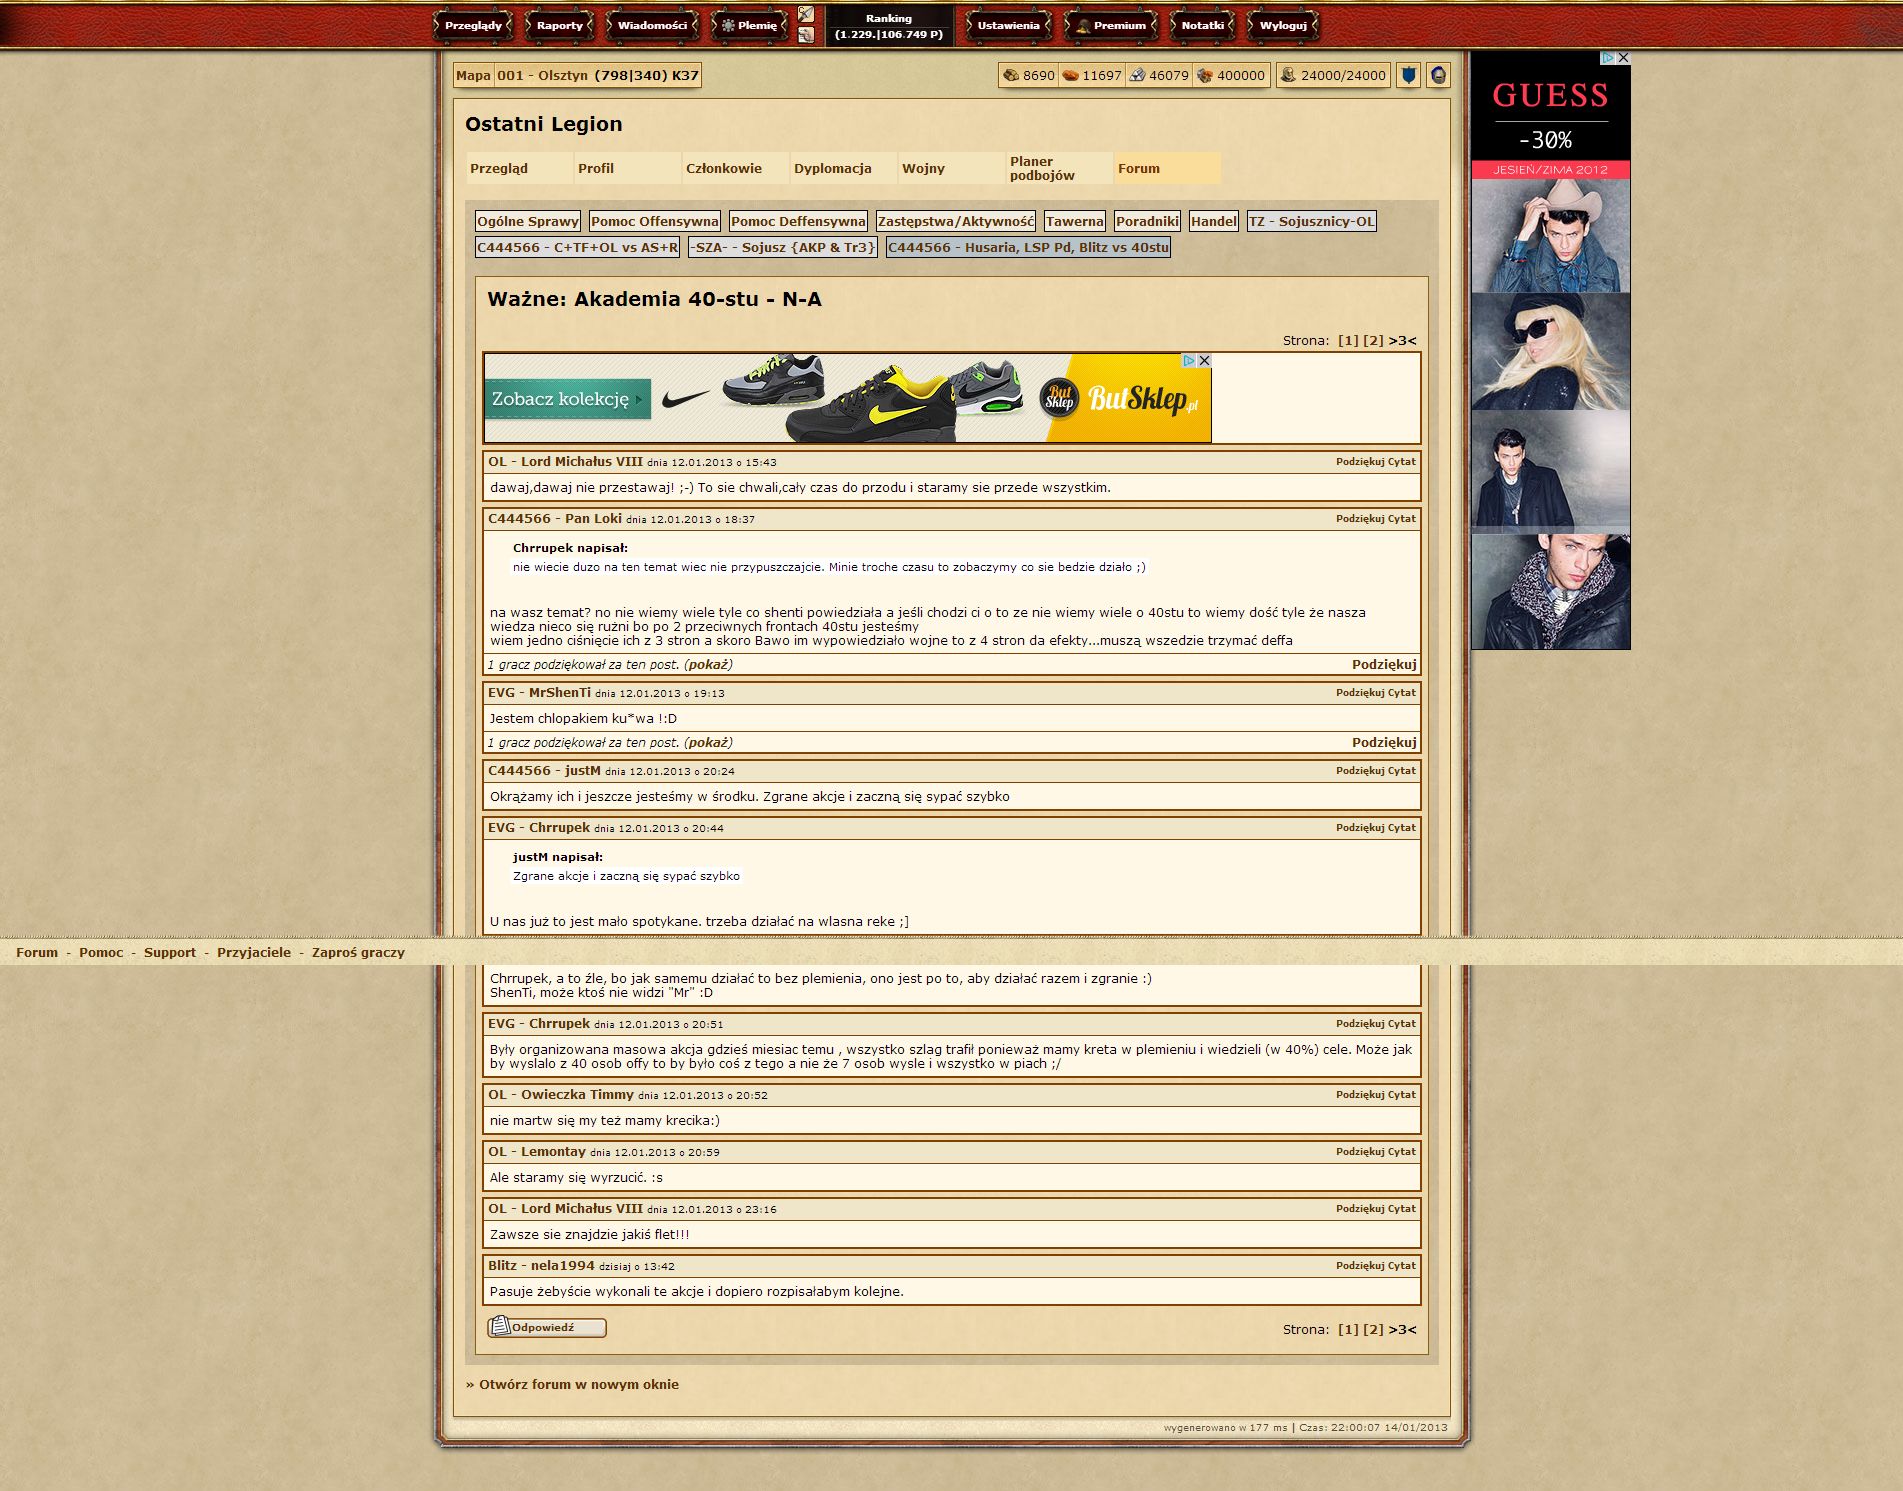Go to page 2 at top pagination
This screenshot has width=1903, height=1491.
(x=1373, y=341)
